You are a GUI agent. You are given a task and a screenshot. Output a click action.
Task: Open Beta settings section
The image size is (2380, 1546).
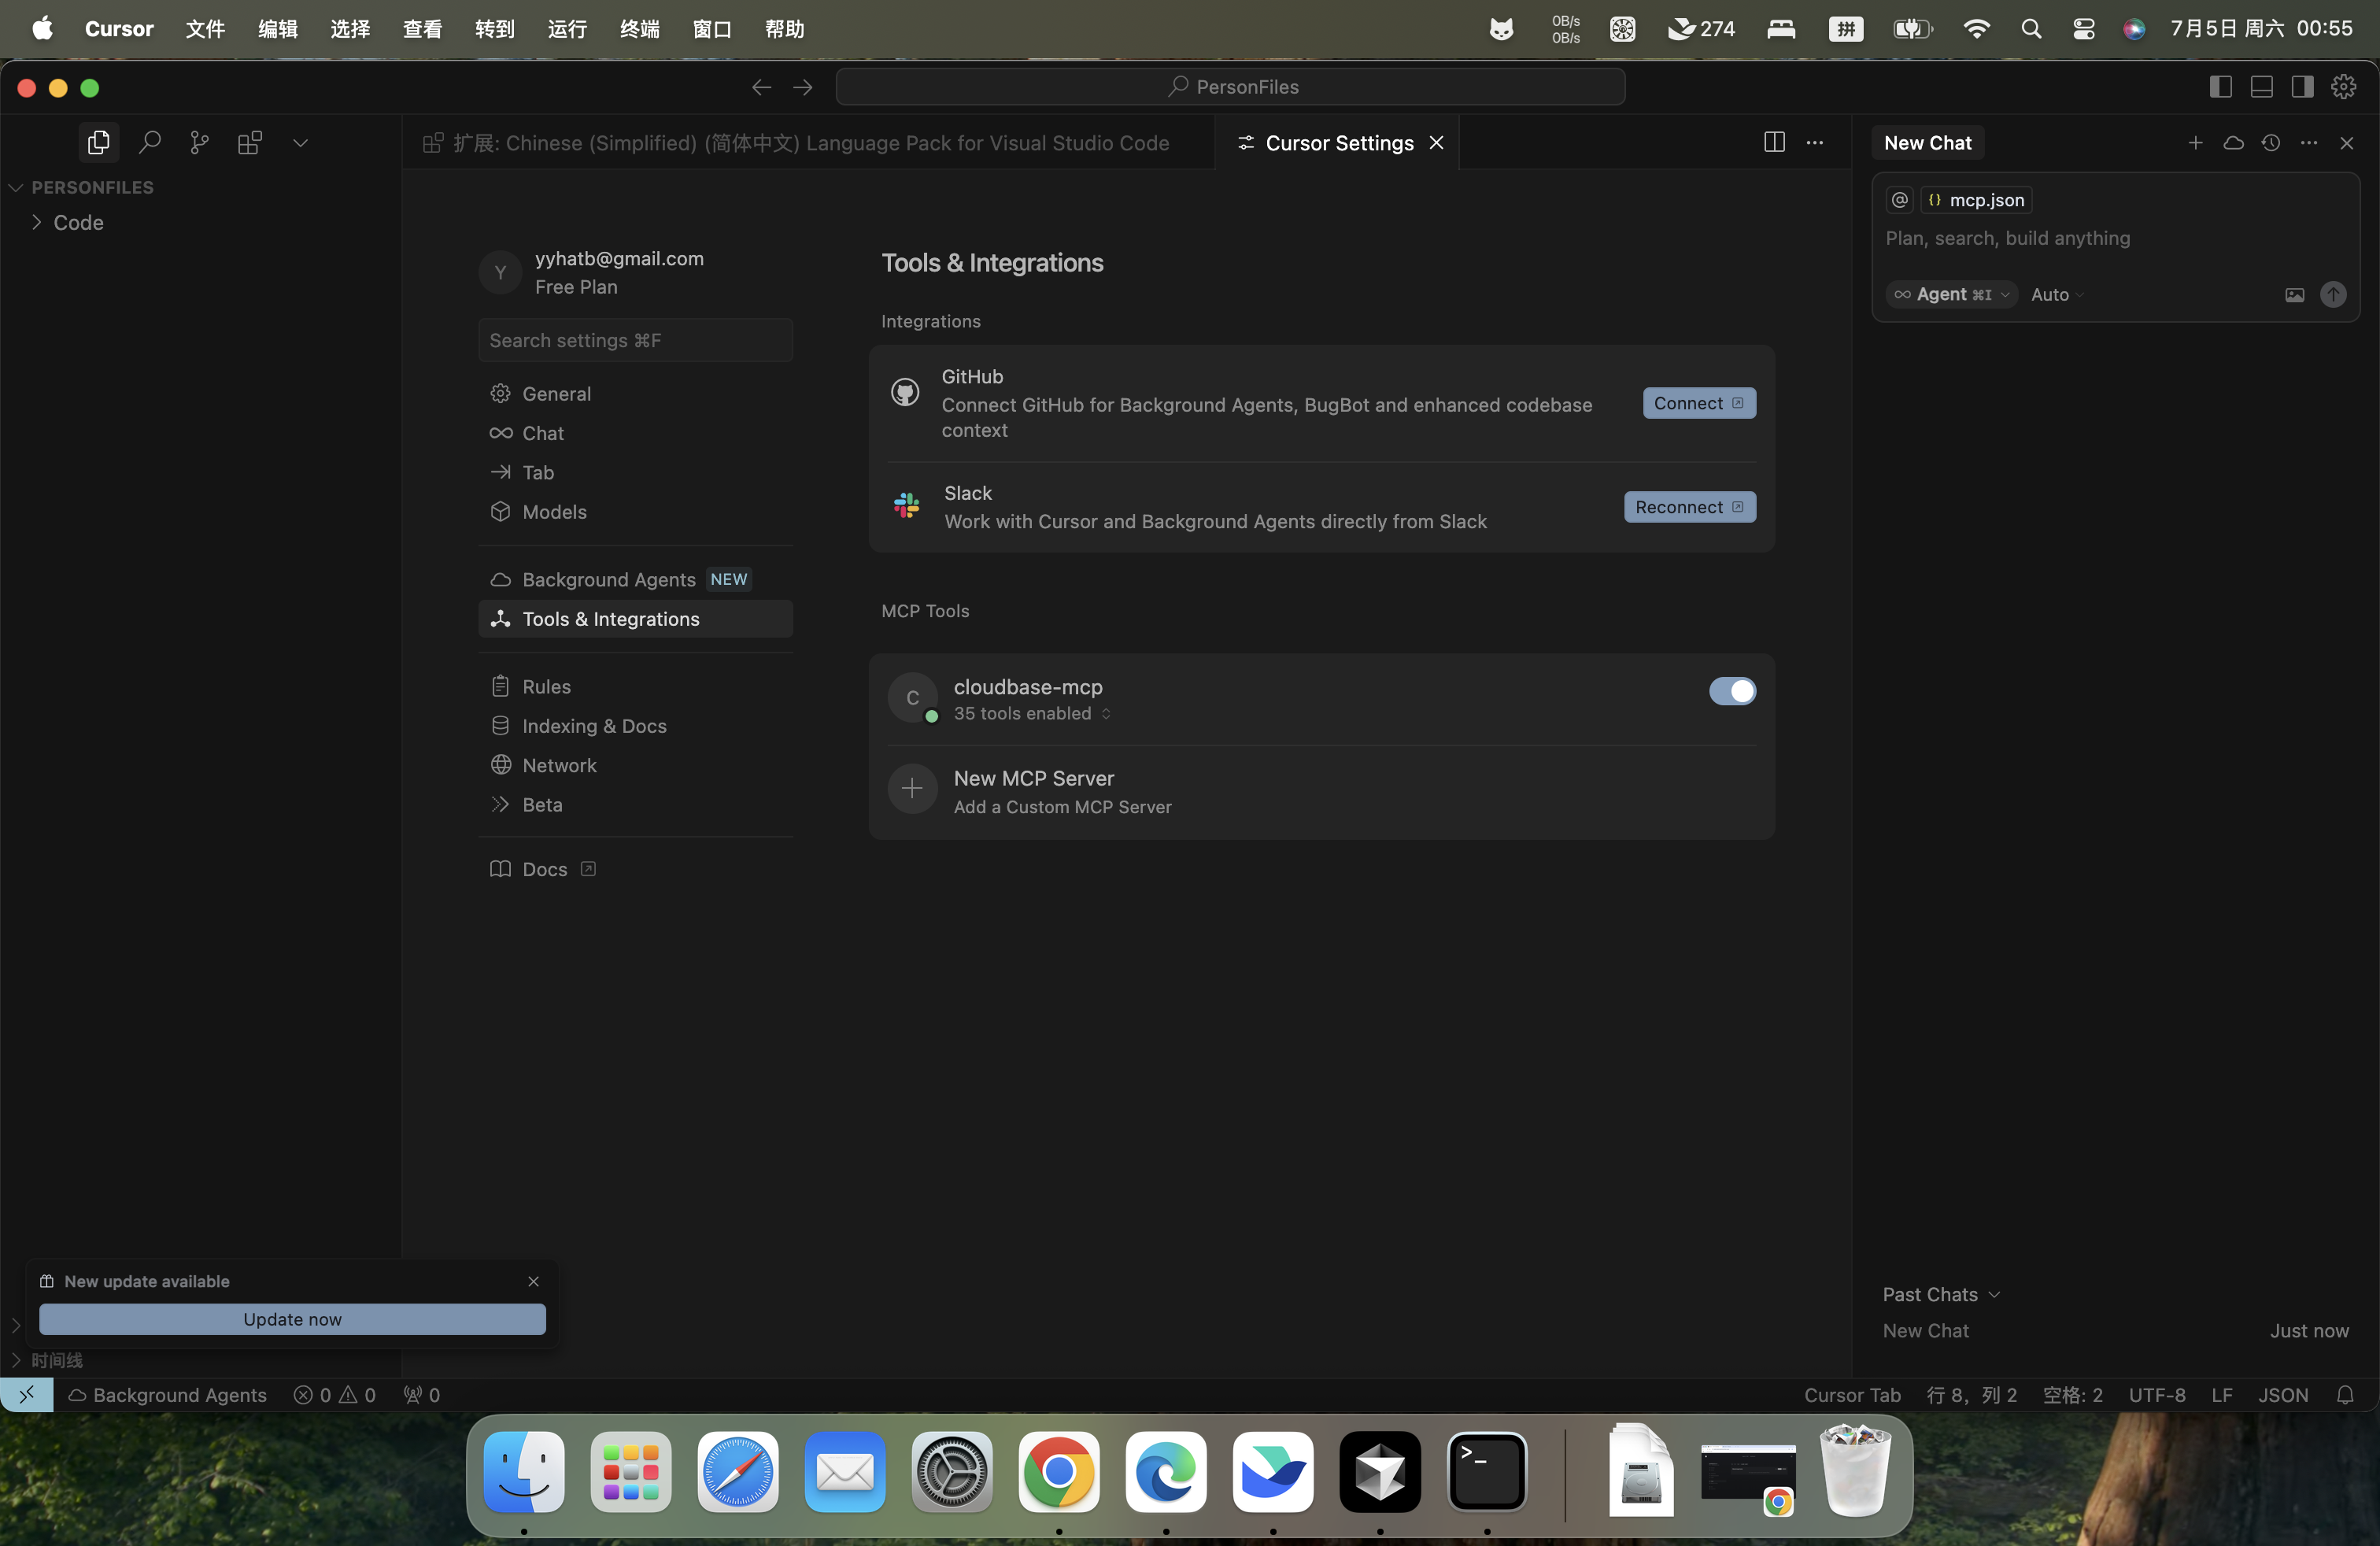click(635, 805)
